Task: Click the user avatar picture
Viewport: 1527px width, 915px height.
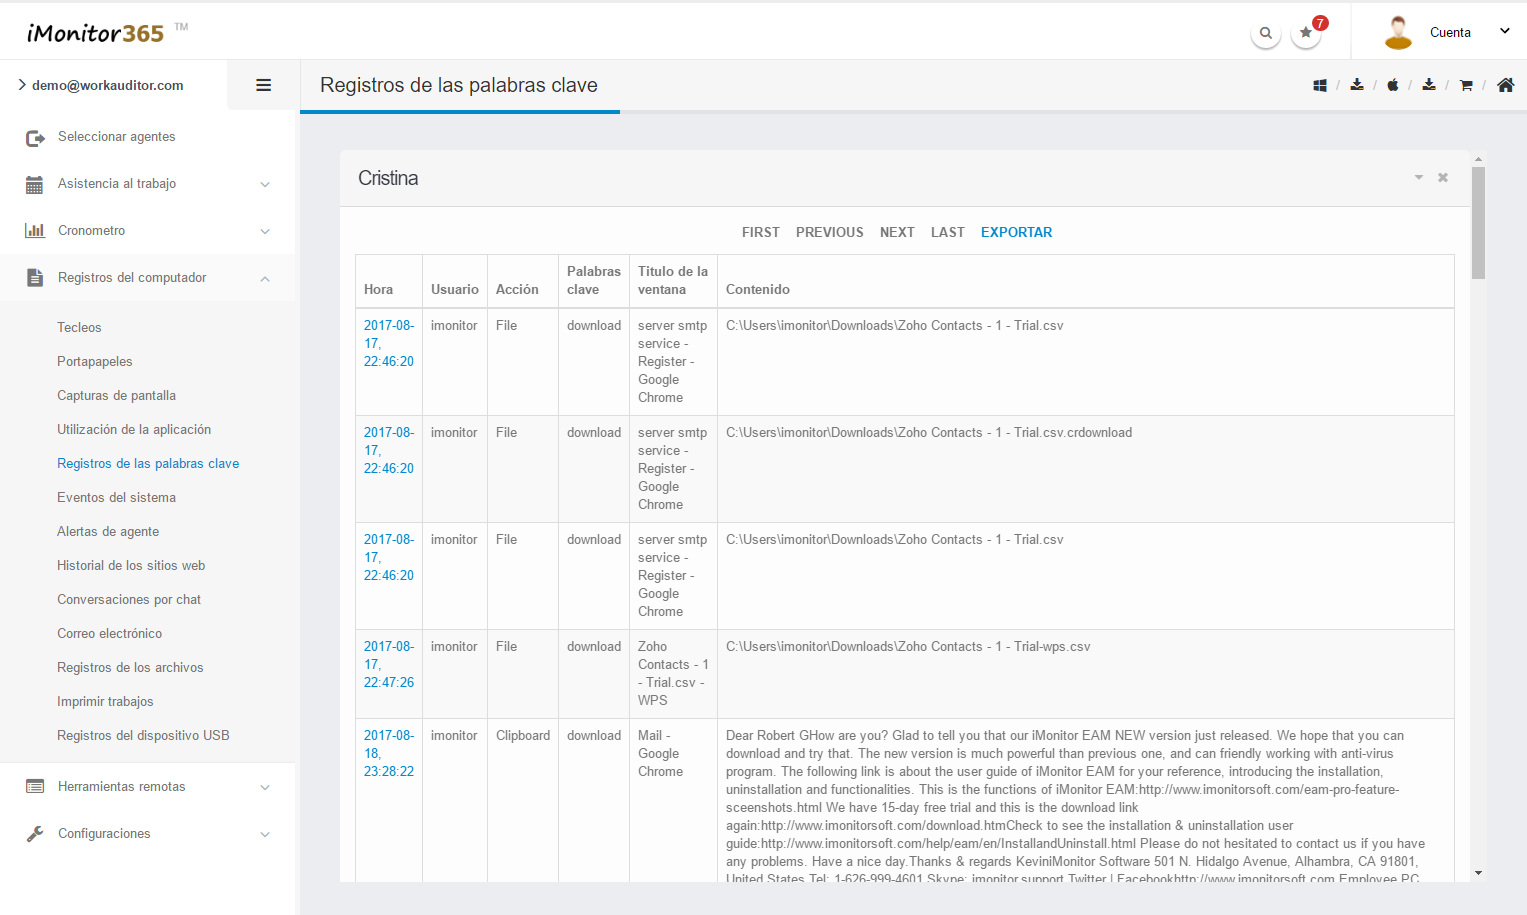Action: pyautogui.click(x=1398, y=32)
